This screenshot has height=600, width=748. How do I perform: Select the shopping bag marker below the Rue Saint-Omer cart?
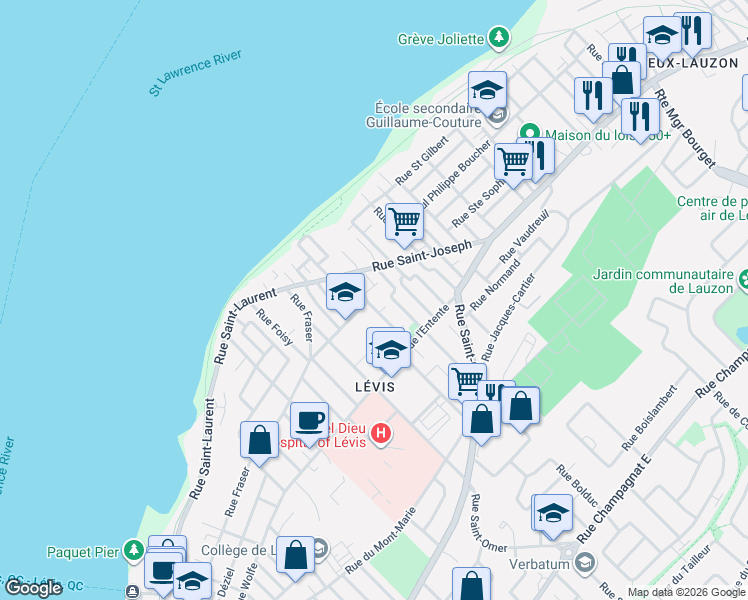click(481, 419)
